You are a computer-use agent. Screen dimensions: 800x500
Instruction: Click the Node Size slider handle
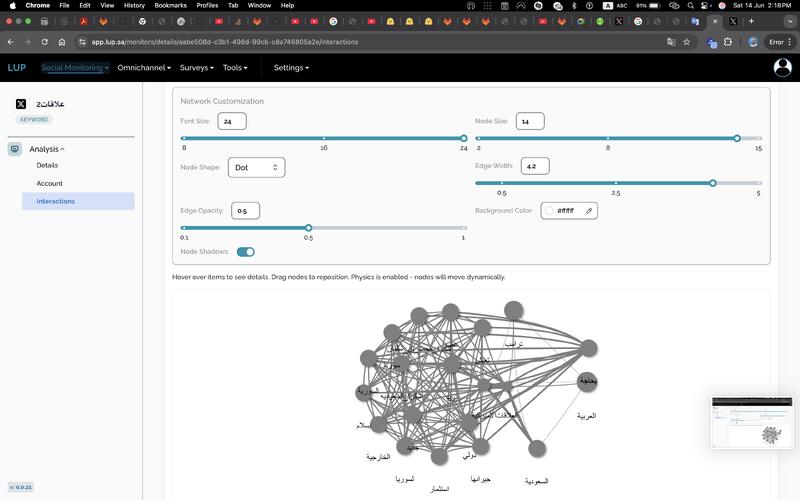point(737,138)
